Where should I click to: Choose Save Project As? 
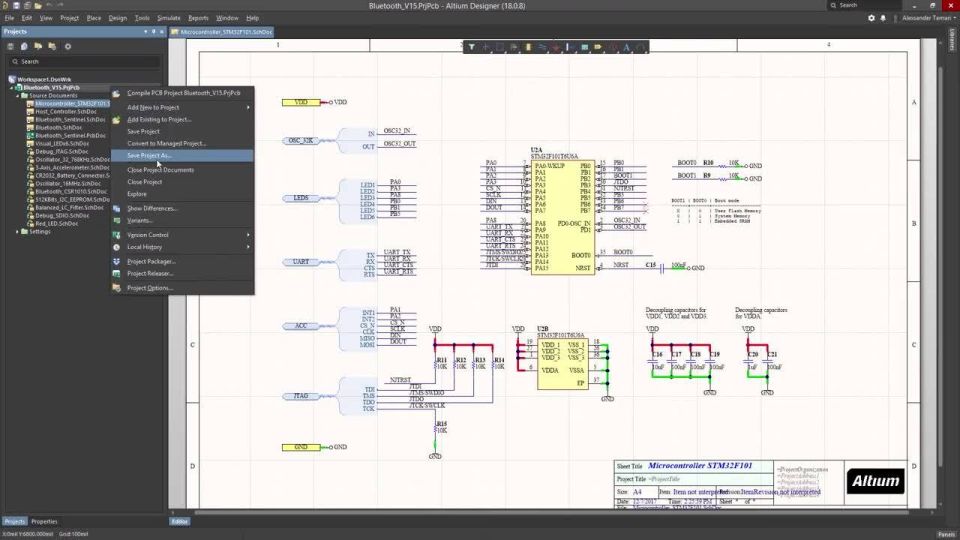tap(182, 156)
